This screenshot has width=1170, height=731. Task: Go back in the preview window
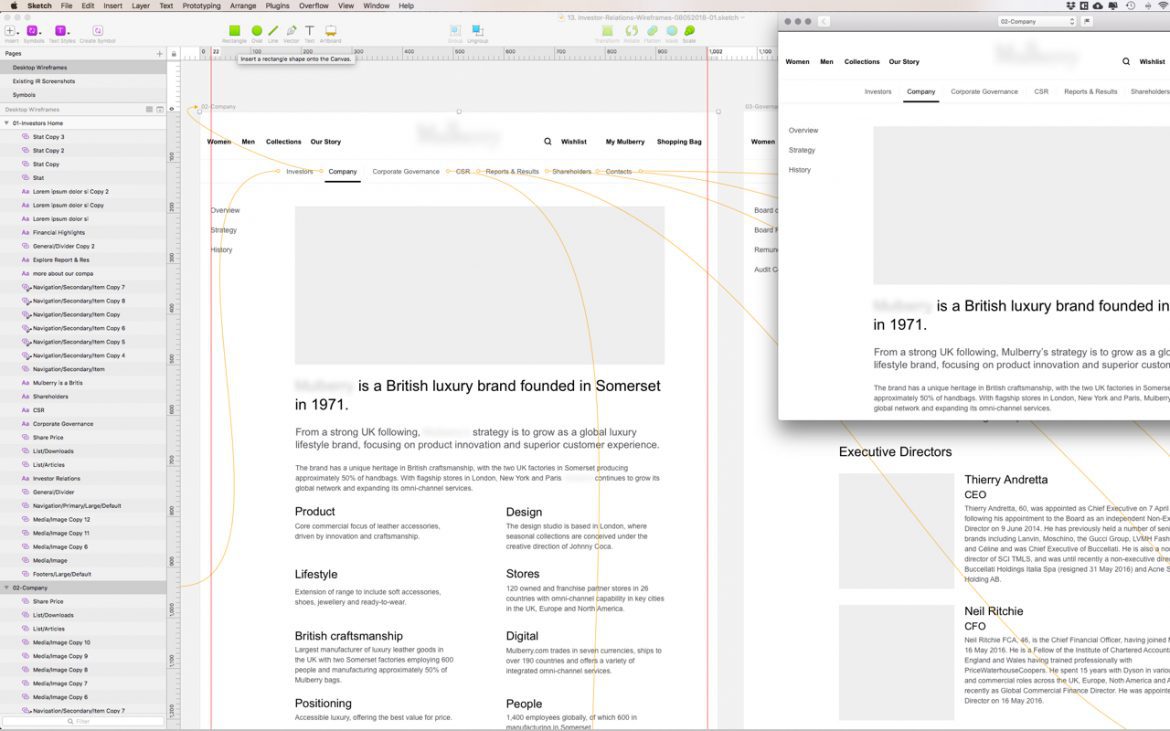824,21
